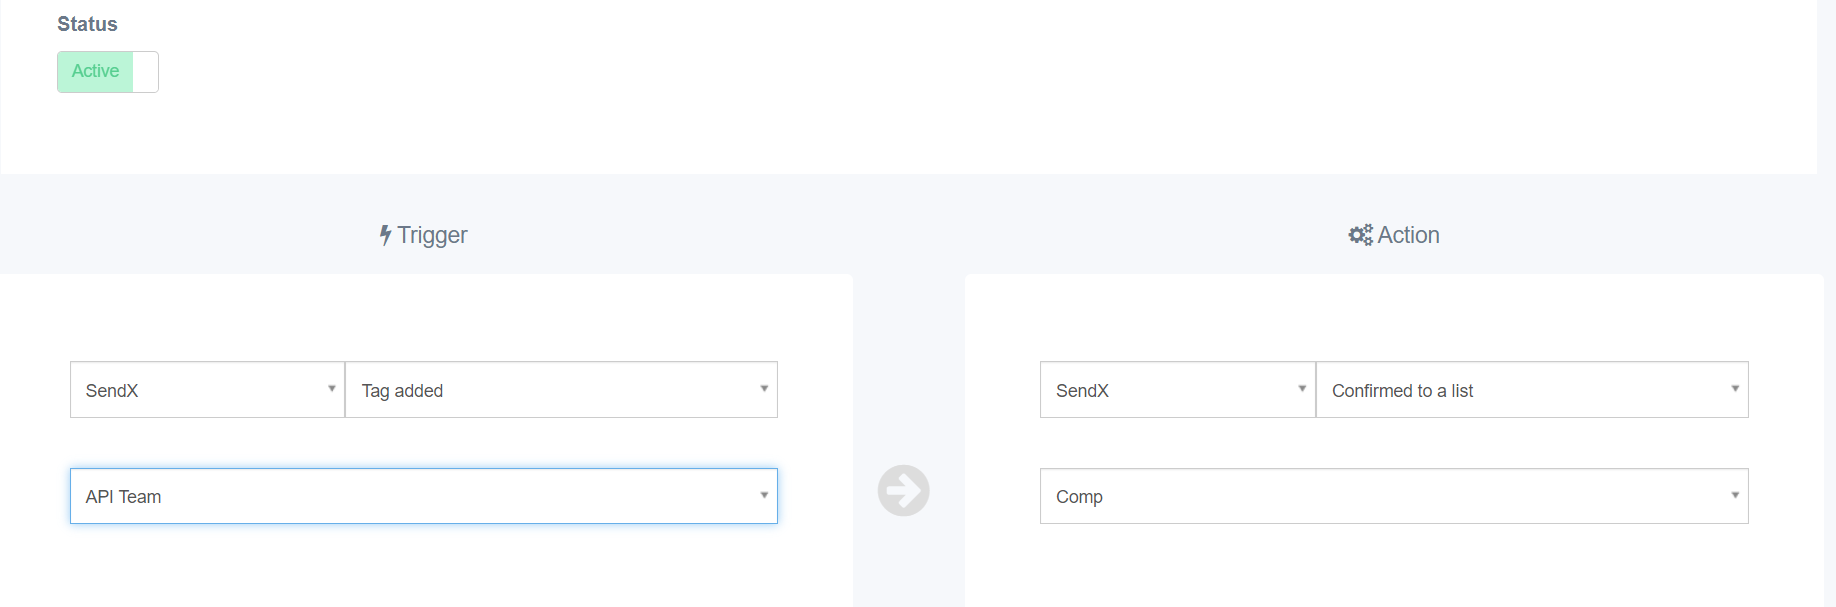Image resolution: width=1836 pixels, height=607 pixels.
Task: Open the Tag added event dropdown
Action: pos(561,390)
